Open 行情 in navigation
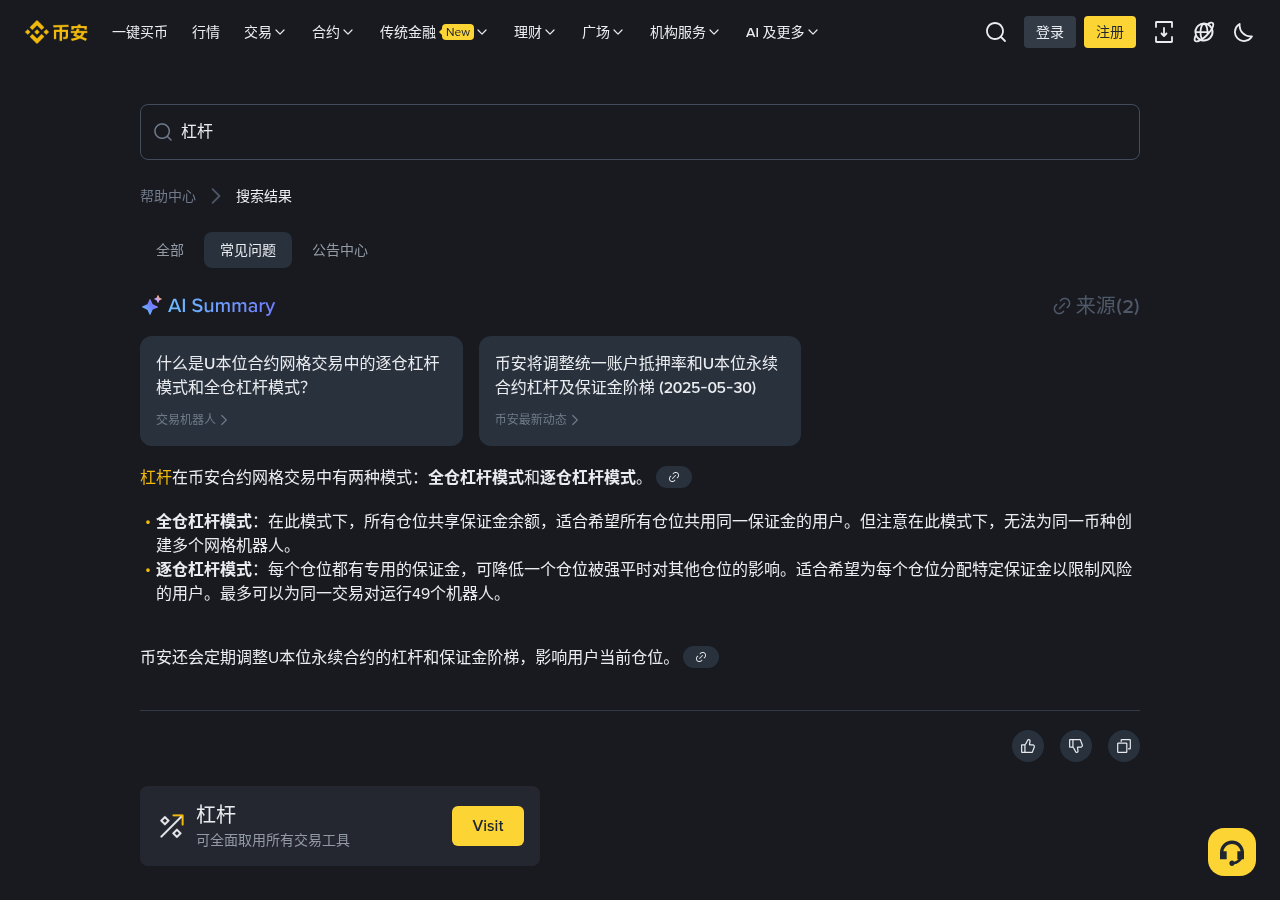Viewport: 1280px width, 900px height. click(x=206, y=32)
